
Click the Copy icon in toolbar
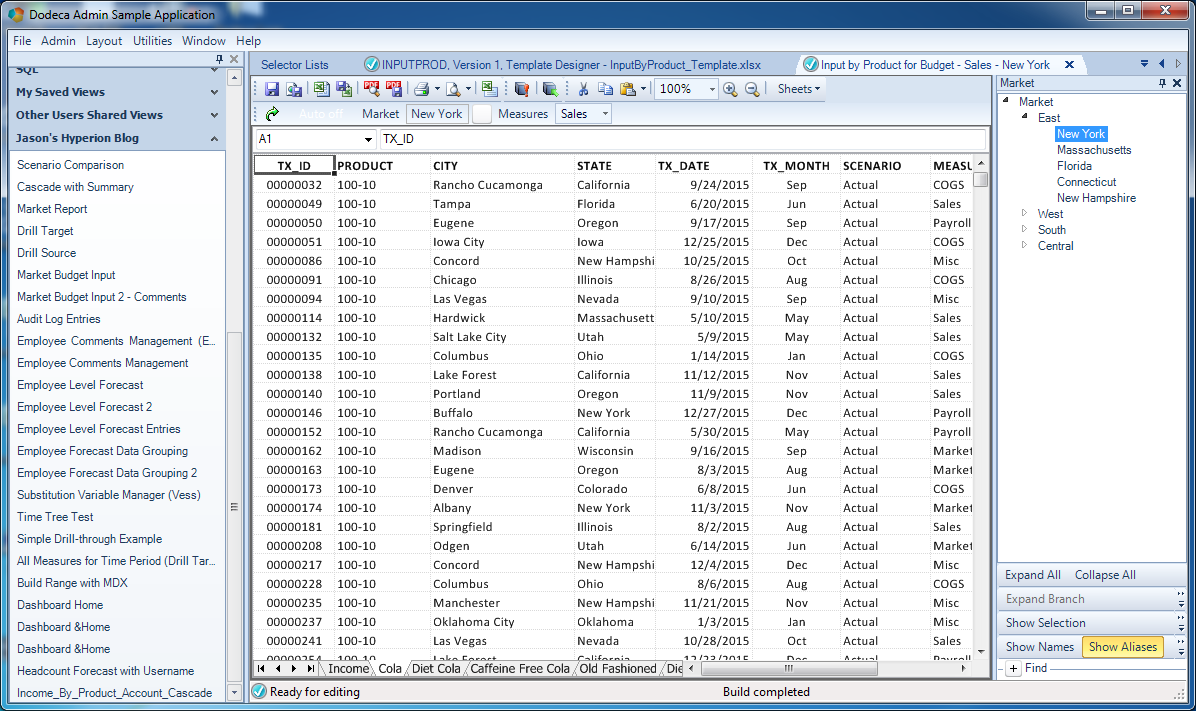[x=606, y=89]
